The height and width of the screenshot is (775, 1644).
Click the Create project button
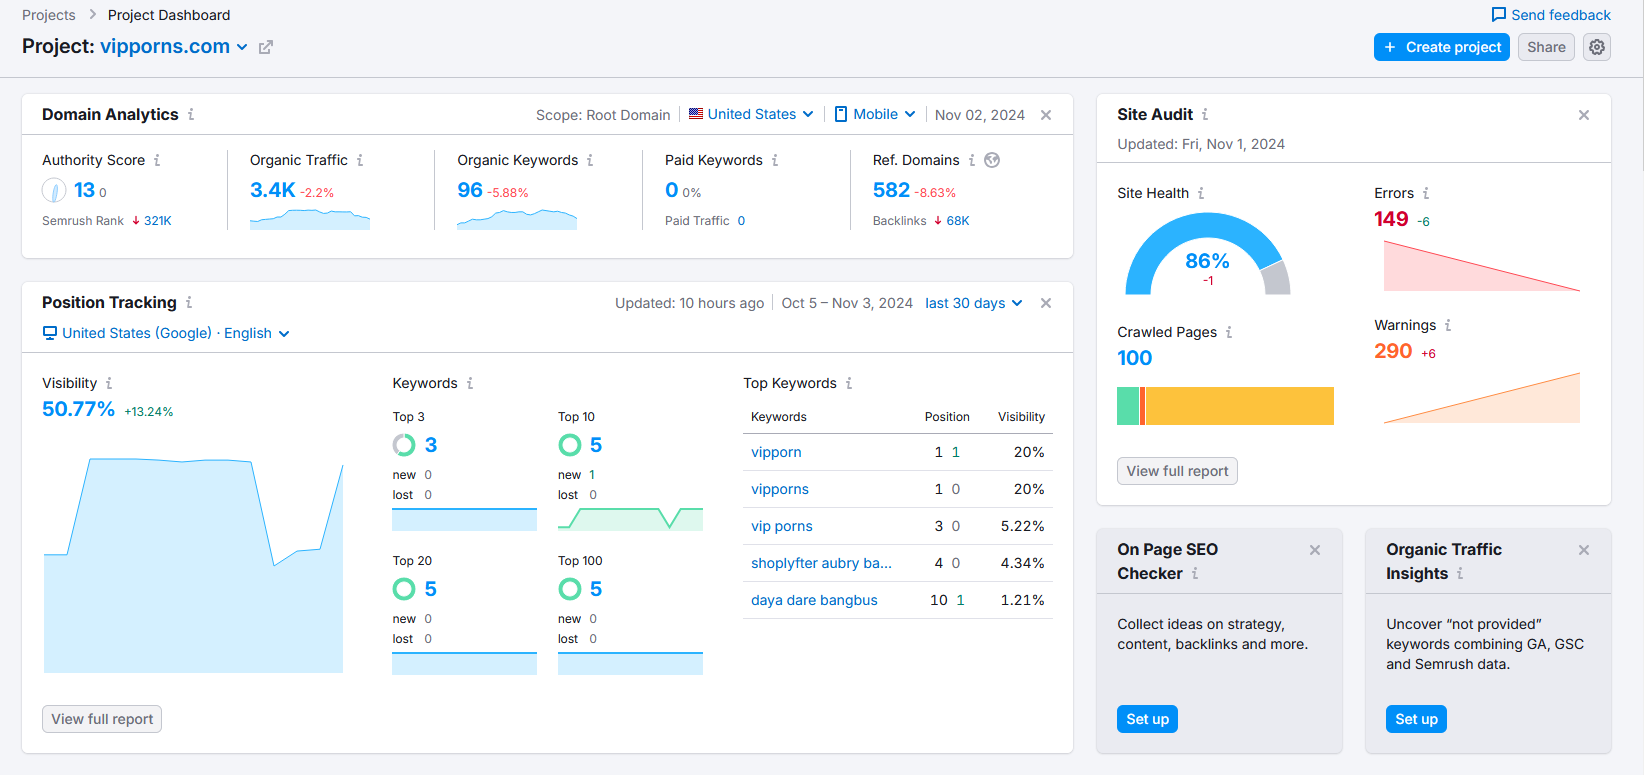point(1442,47)
